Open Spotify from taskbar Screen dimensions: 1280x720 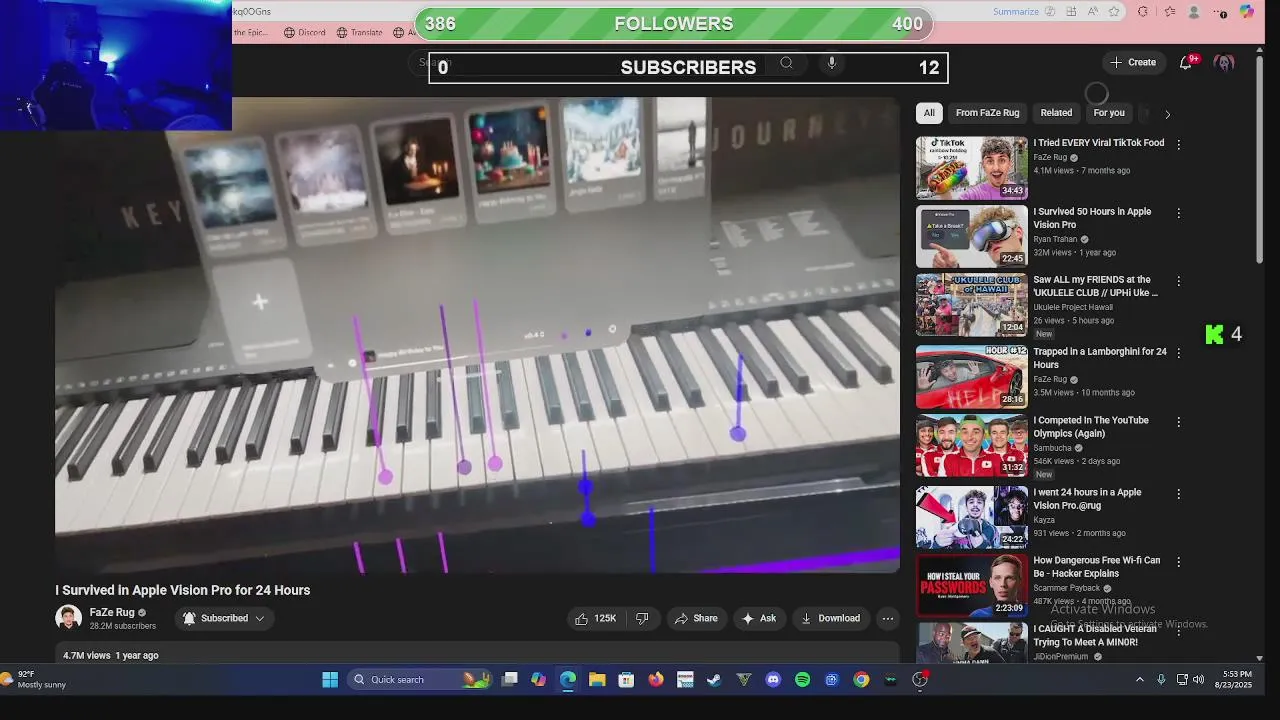(x=802, y=680)
